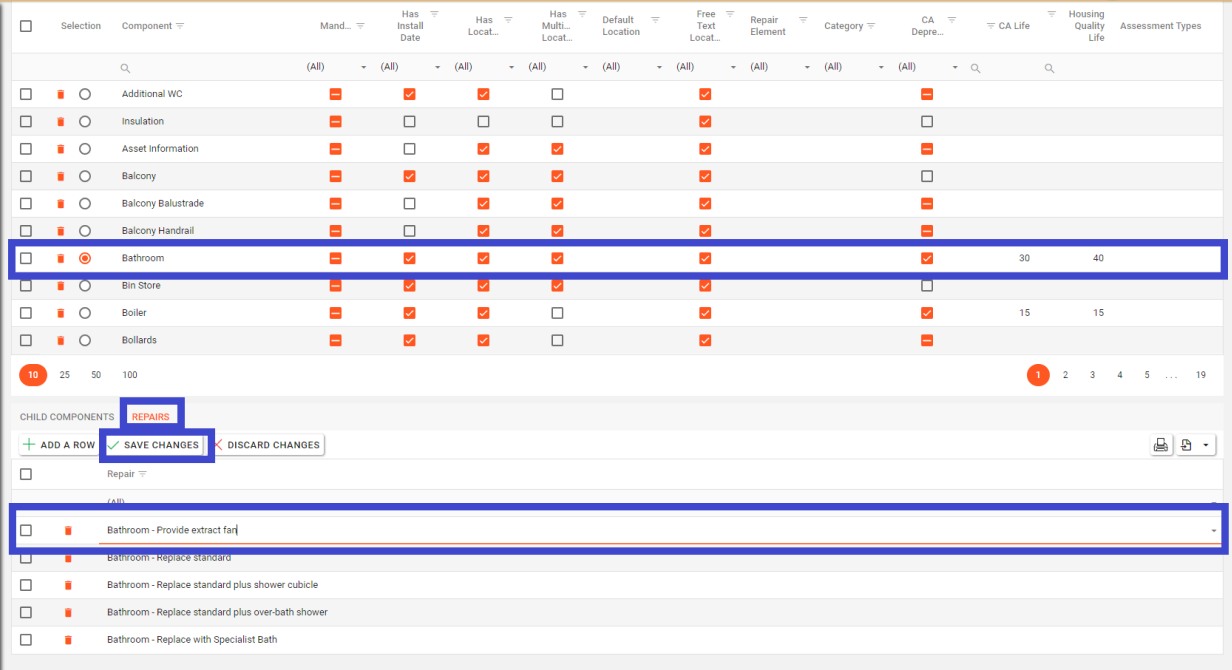The image size is (1232, 670).
Task: Click the Component search input field
Action: point(210,68)
